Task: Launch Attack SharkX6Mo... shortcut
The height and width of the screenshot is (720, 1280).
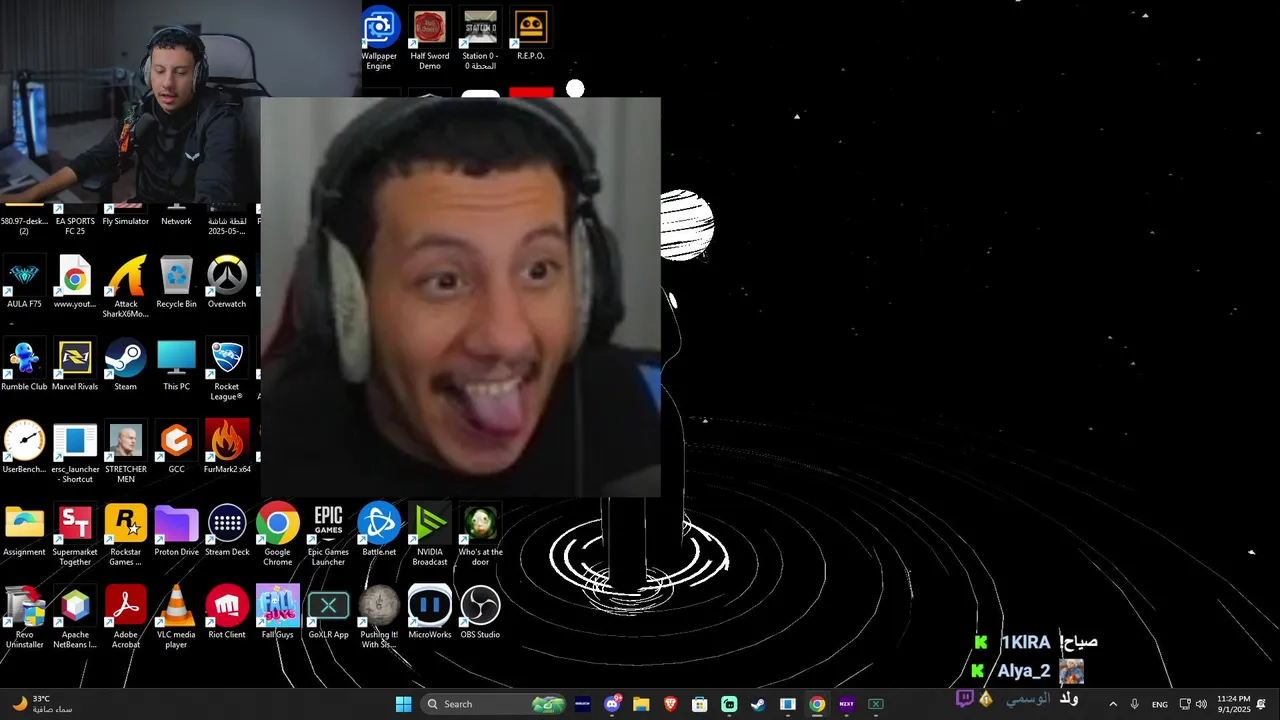Action: 126,288
